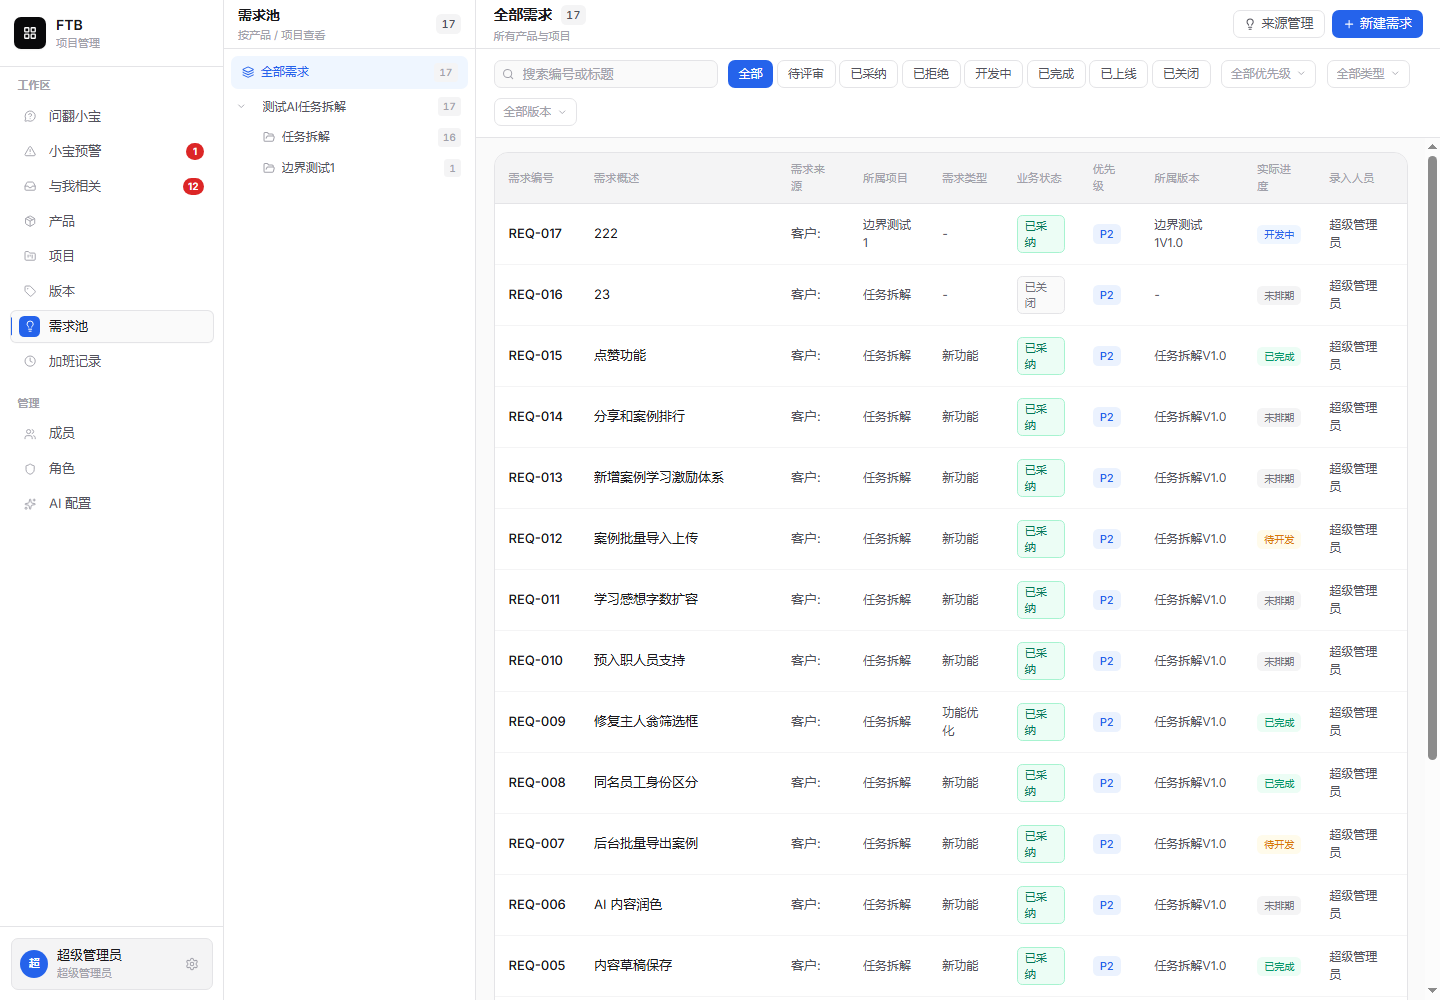
Task: Click the search magnifier icon
Action: click(x=508, y=74)
